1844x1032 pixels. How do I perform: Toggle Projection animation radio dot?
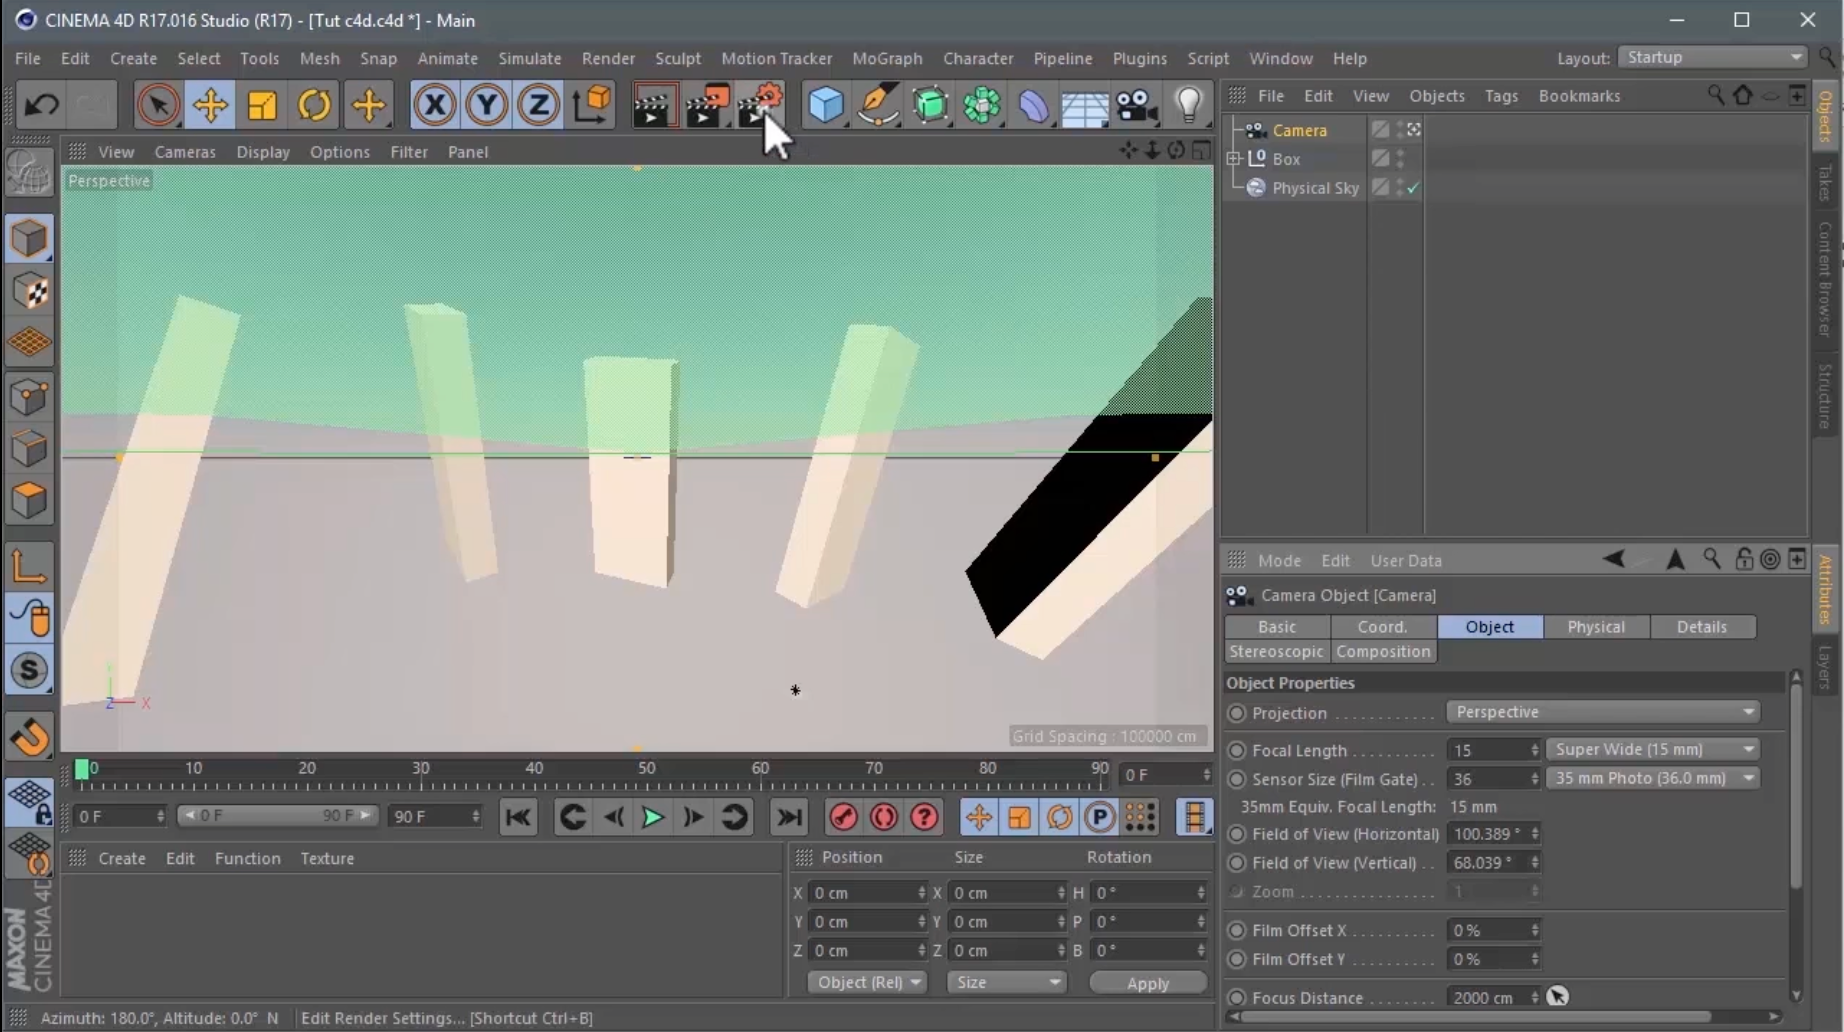tap(1237, 713)
